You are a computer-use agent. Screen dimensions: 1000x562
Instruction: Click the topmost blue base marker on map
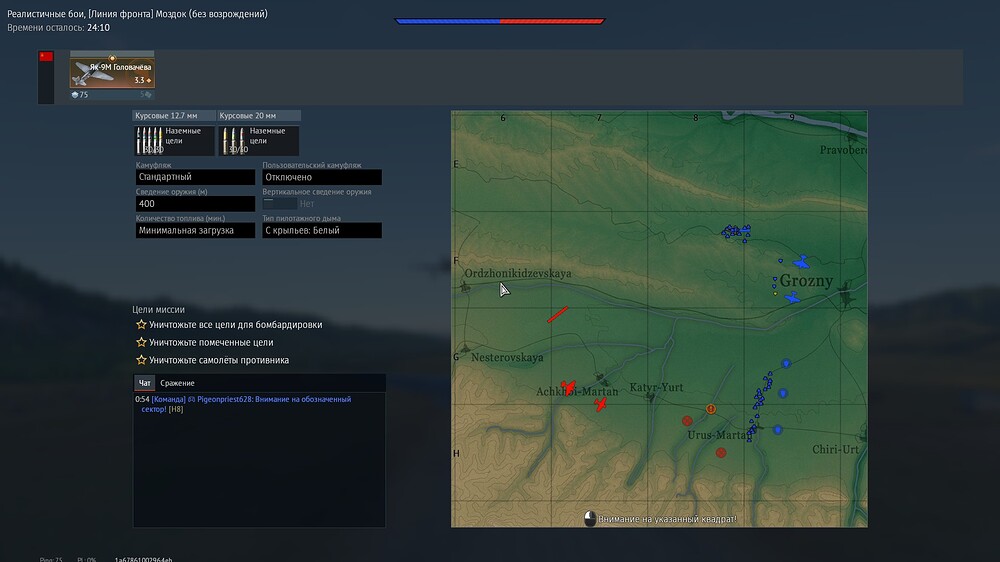(786, 364)
